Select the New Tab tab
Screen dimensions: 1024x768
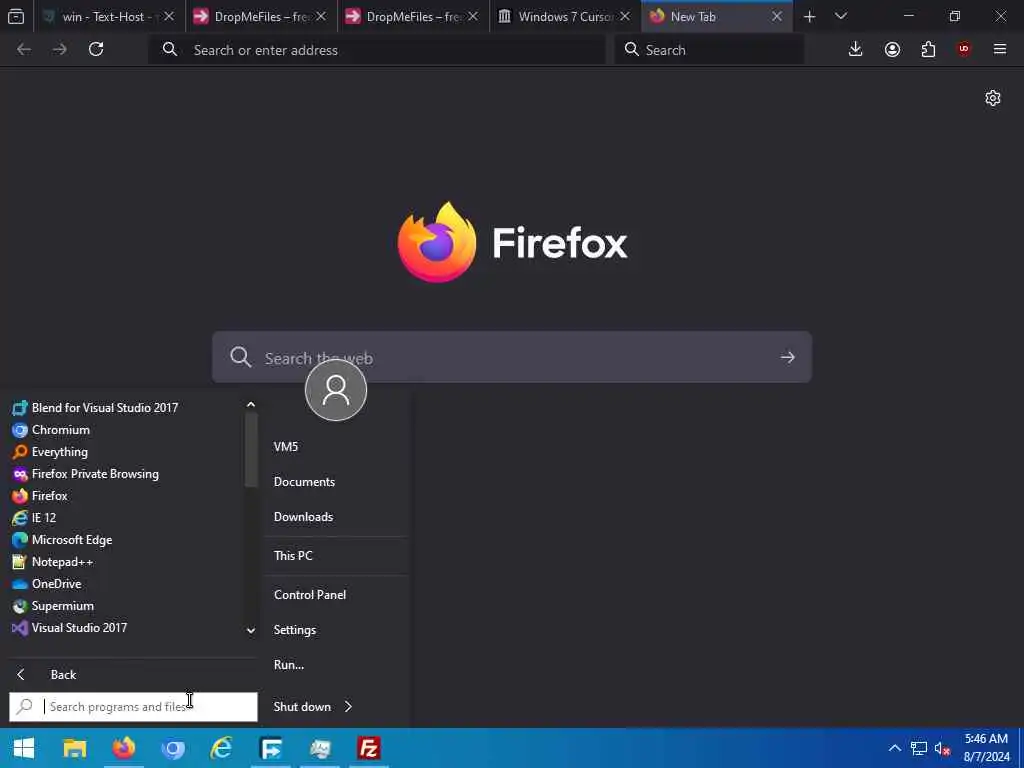click(x=717, y=16)
